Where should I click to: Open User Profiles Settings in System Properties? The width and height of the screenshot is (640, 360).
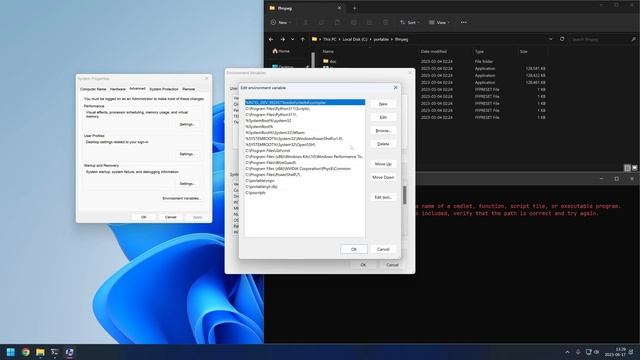tap(187, 154)
